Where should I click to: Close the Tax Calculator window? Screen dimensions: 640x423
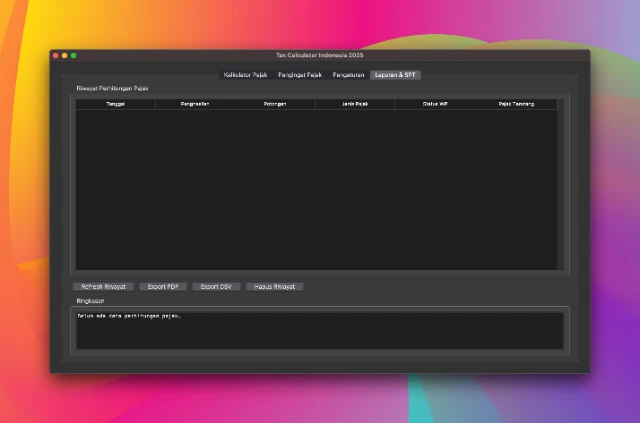(57, 55)
